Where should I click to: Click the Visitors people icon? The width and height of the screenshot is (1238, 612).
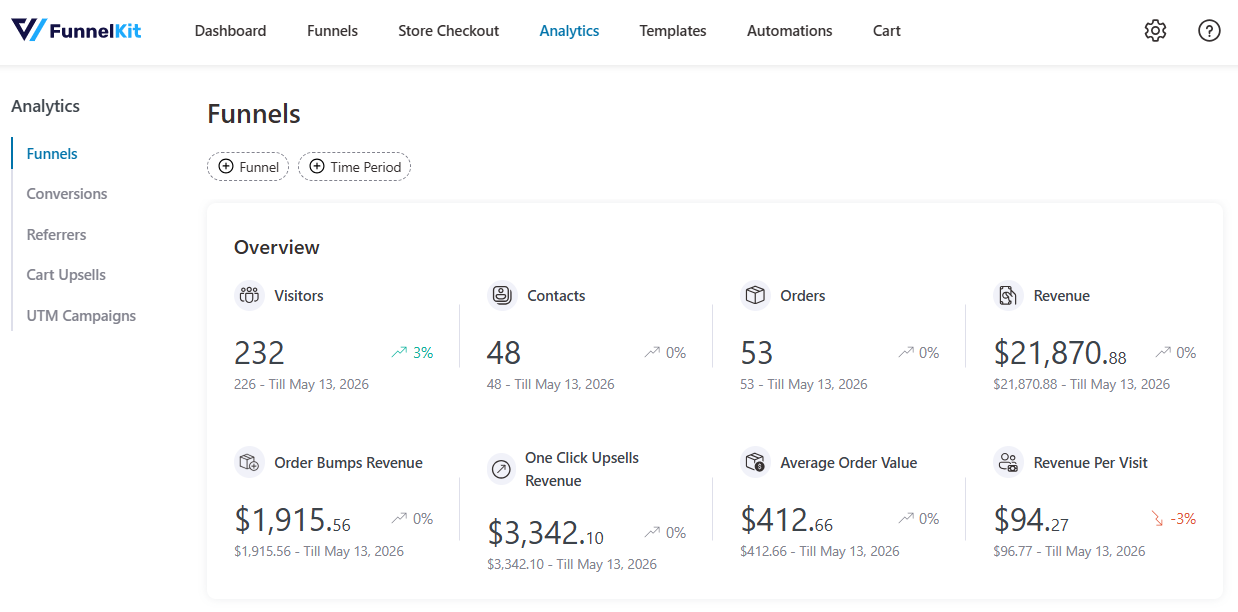249,296
